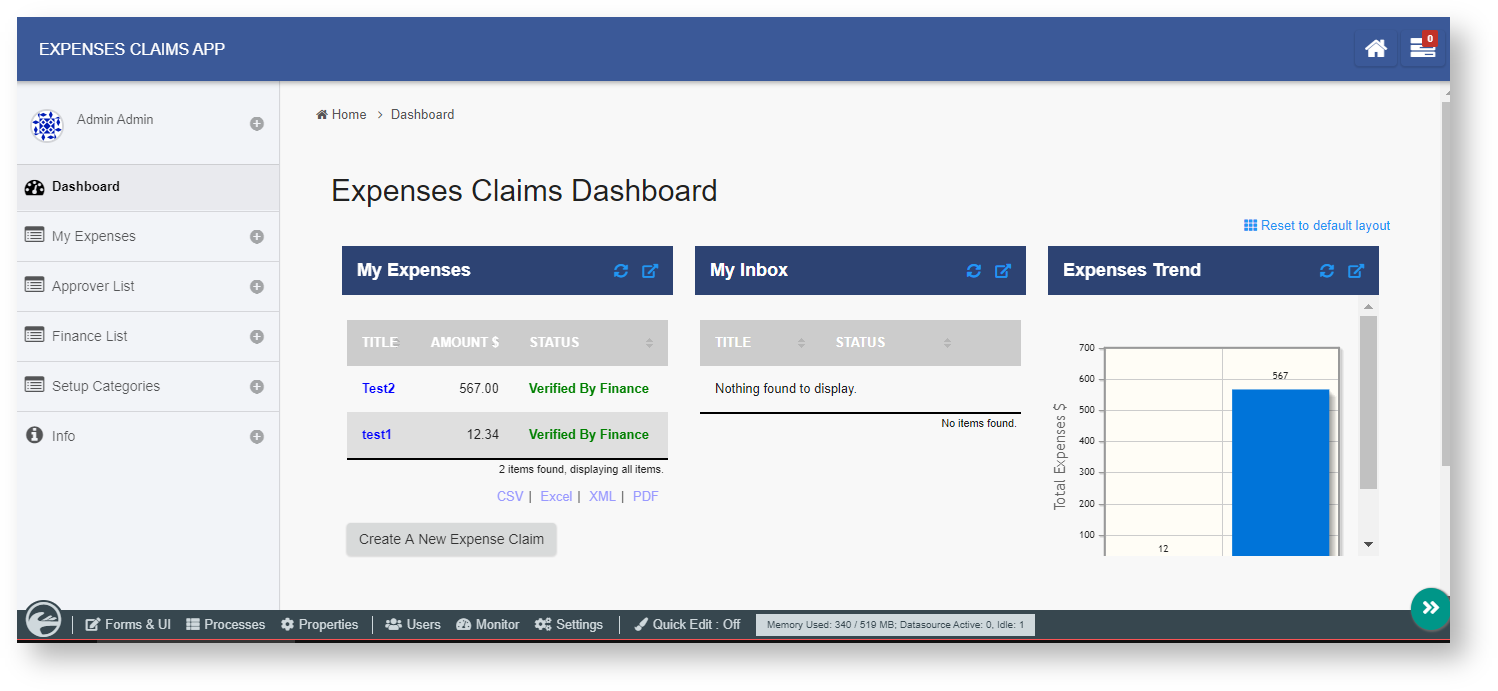1498x691 pixels.
Task: Expand the Setup Categories plus icon
Action: (x=257, y=387)
